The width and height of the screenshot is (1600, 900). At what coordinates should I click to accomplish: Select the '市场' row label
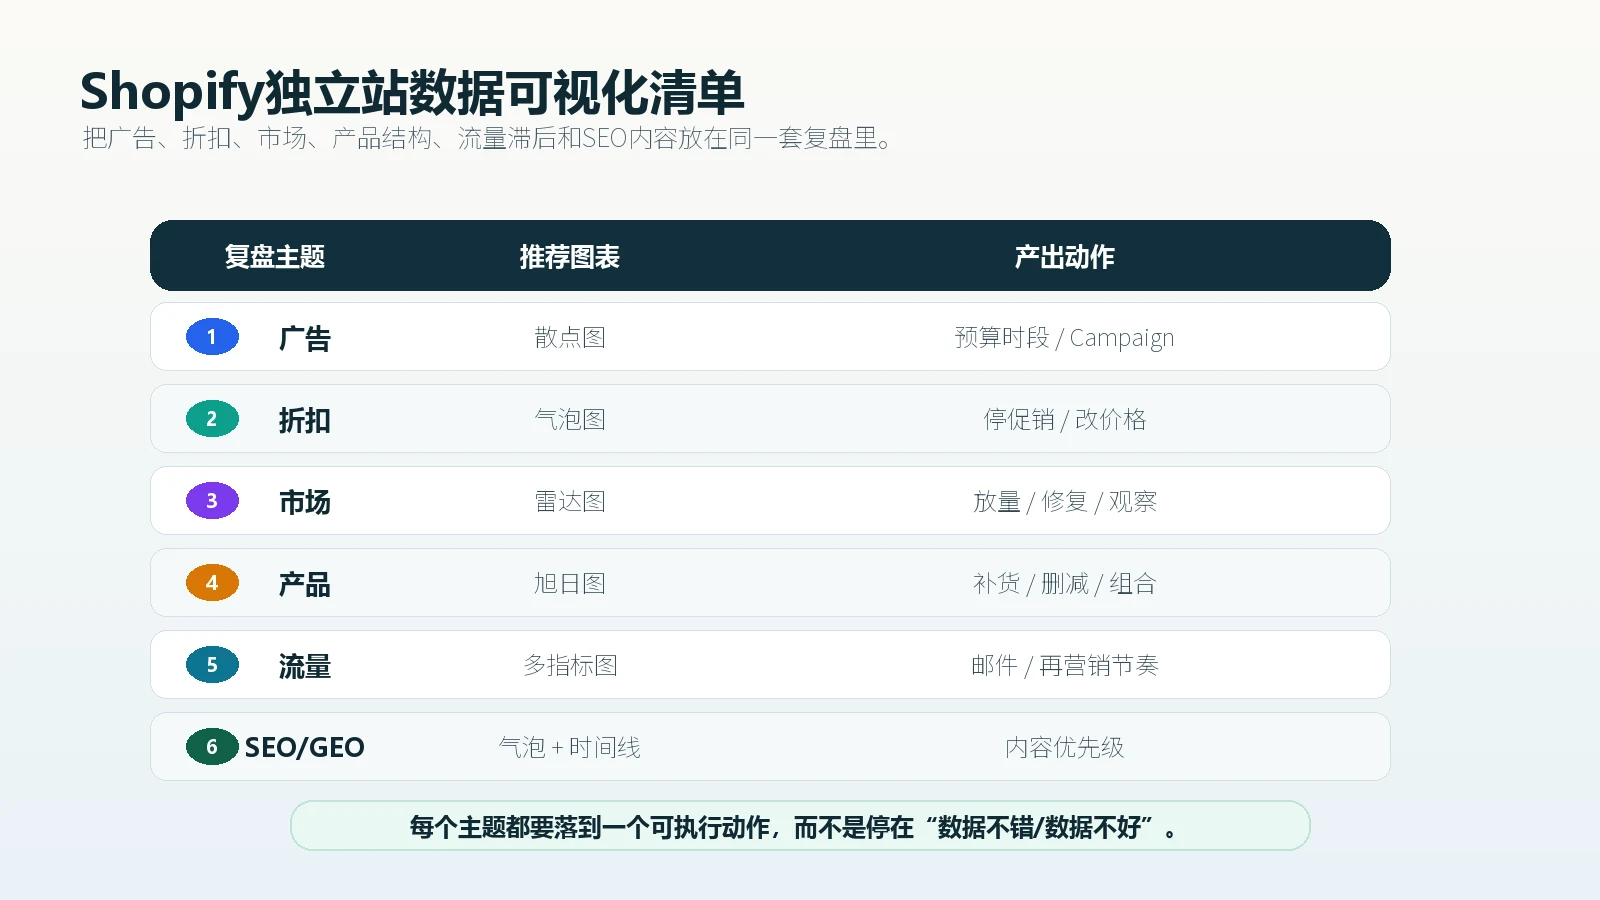coord(305,503)
